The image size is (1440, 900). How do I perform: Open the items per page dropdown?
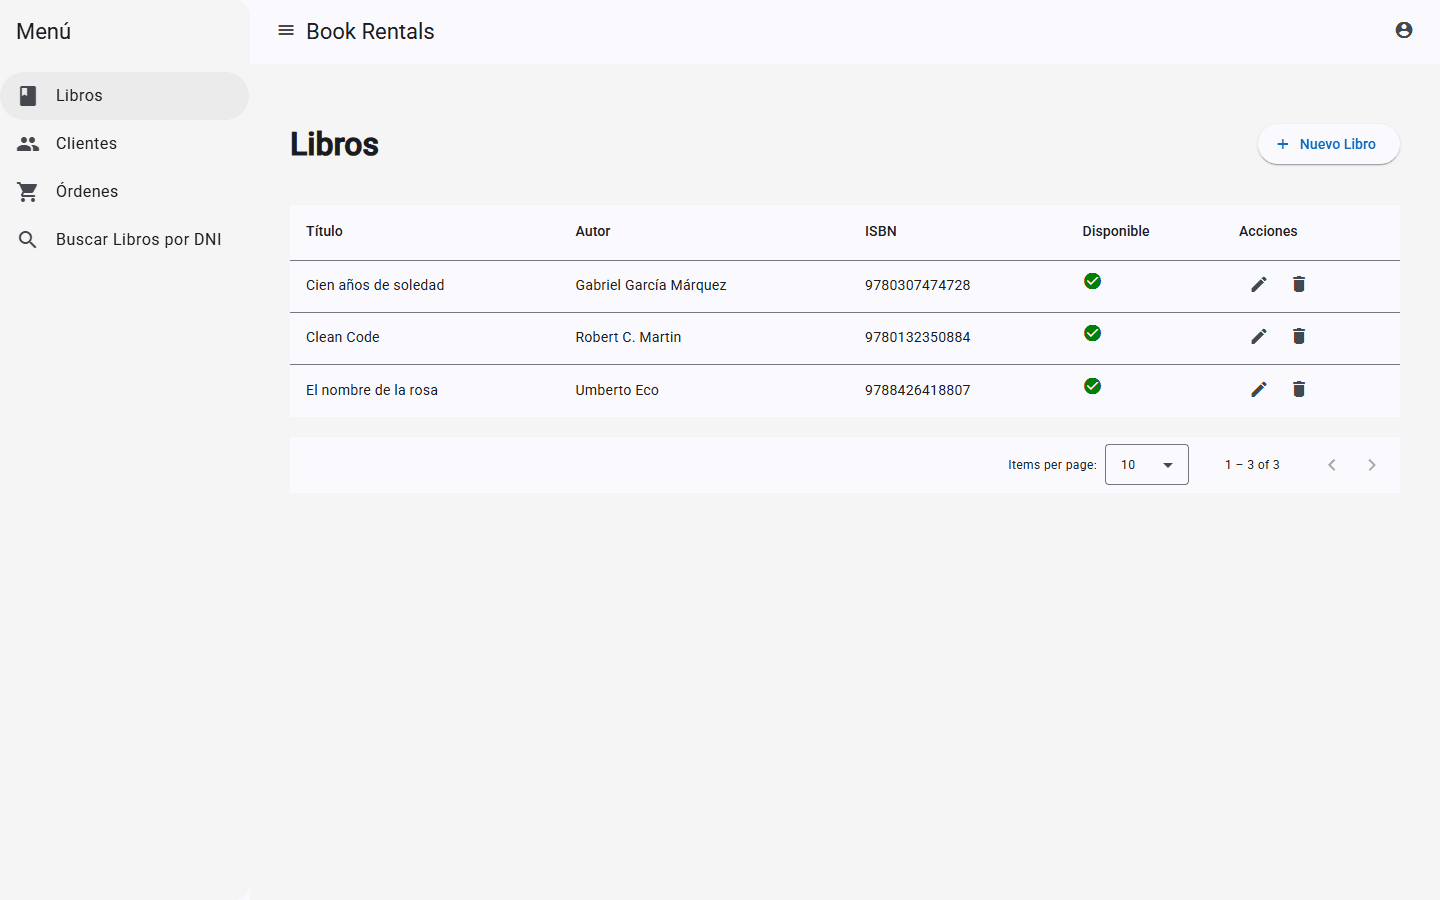[x=1147, y=465]
